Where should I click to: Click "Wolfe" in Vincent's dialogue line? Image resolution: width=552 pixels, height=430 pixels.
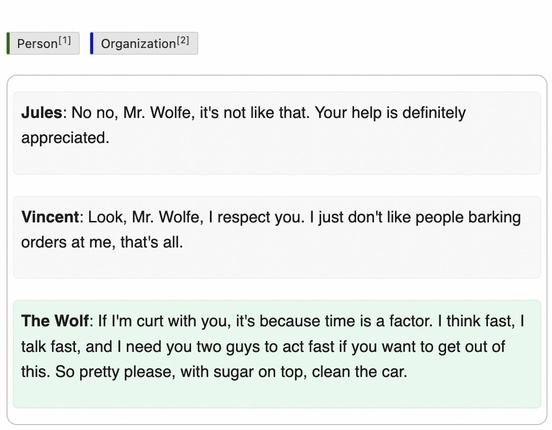[x=181, y=217]
